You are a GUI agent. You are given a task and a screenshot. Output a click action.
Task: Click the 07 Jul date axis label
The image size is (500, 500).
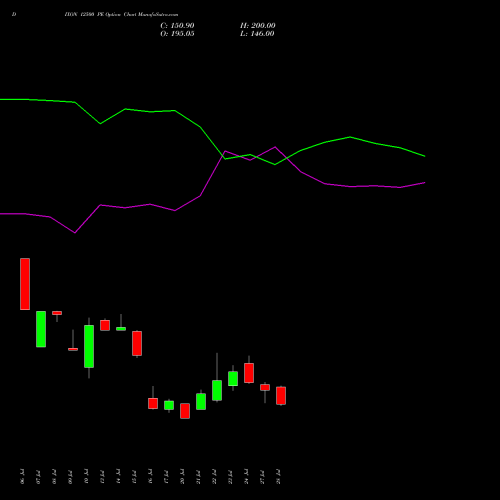tap(38, 477)
